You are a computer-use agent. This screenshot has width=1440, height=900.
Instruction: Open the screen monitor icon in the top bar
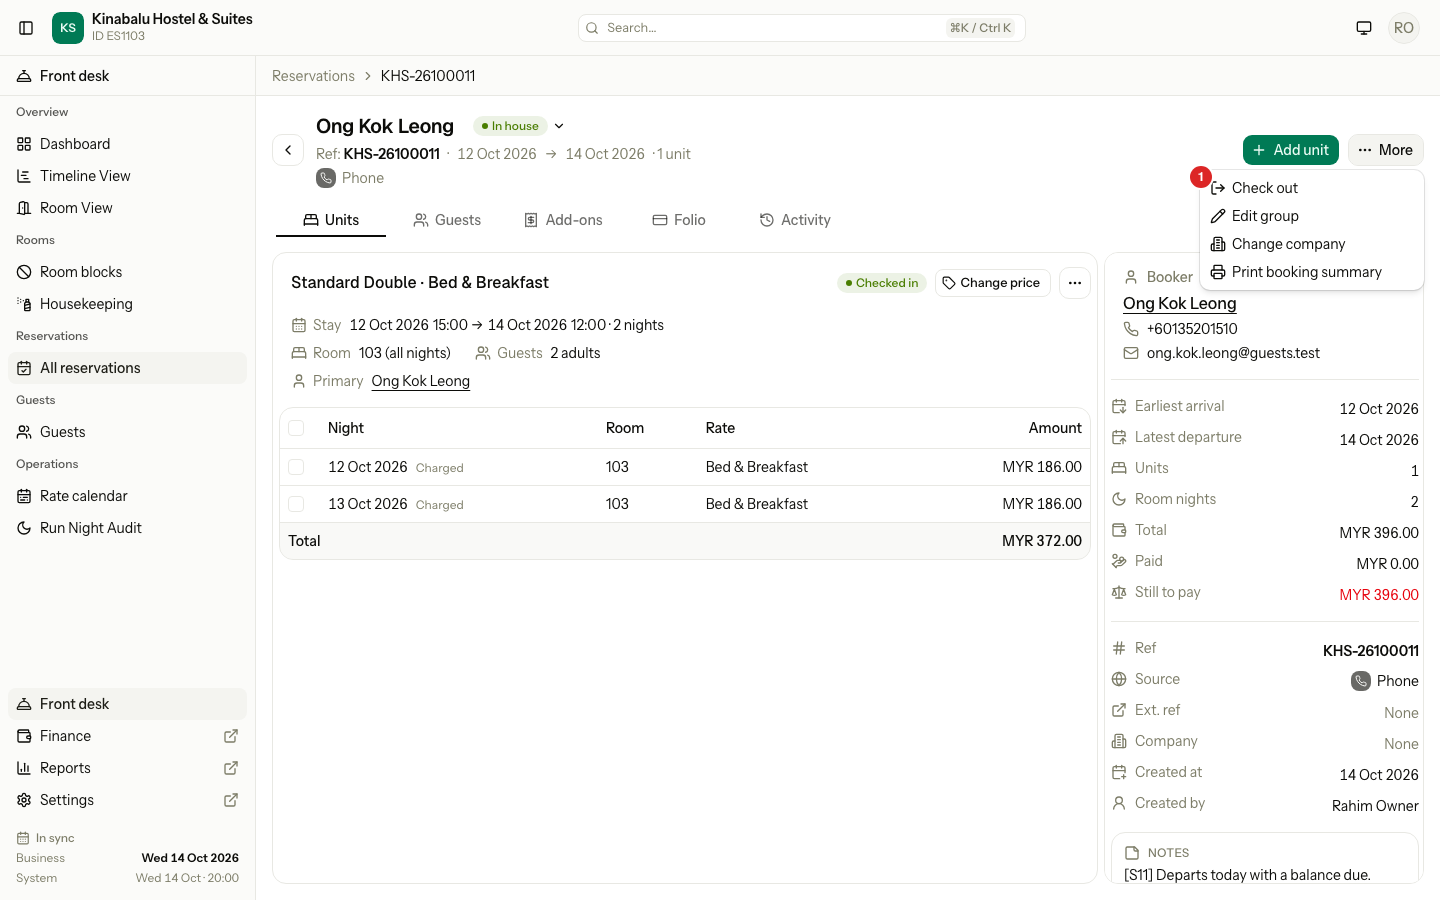pyautogui.click(x=1364, y=28)
